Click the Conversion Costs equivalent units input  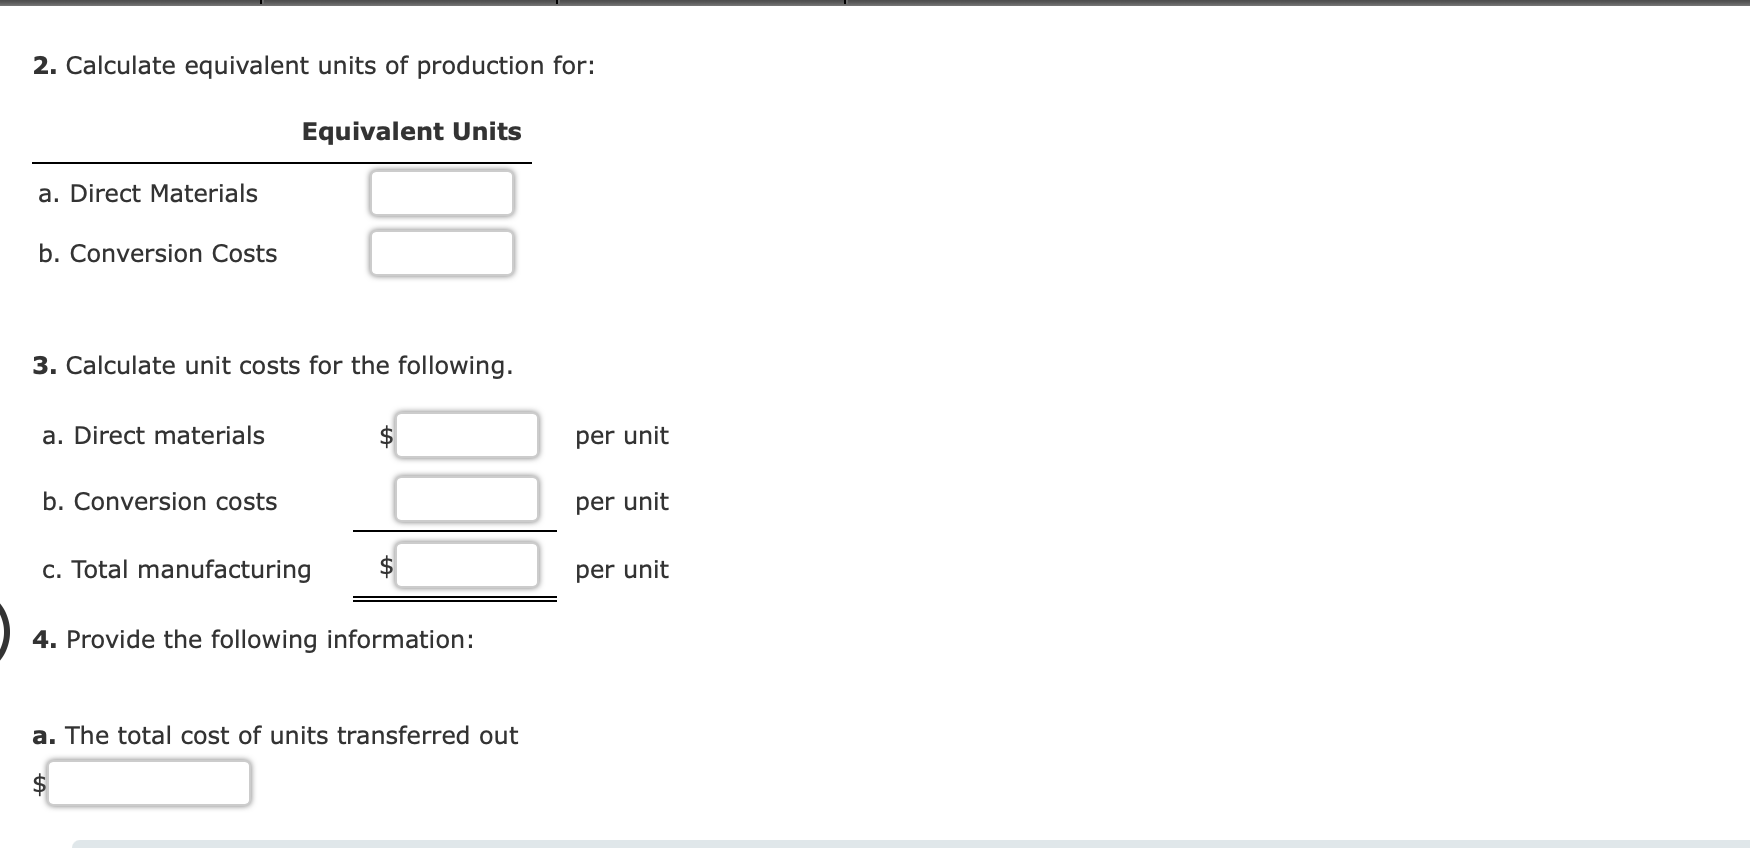click(442, 253)
